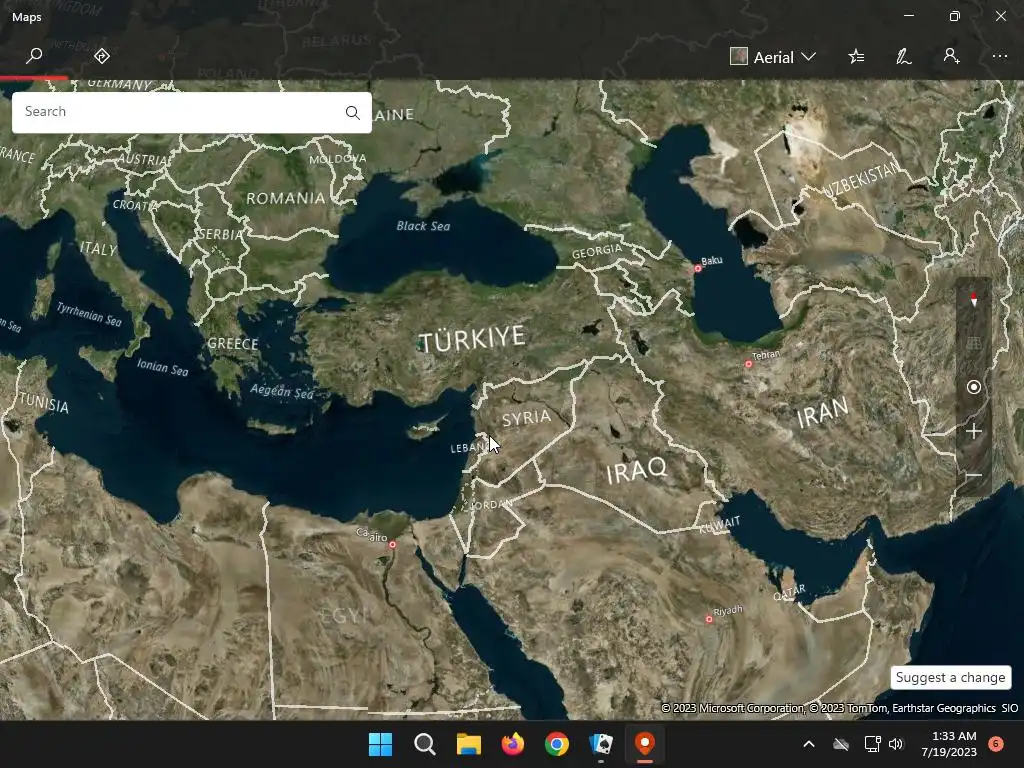Click the magnifier button inside search box
The image size is (1024, 768).
(353, 112)
